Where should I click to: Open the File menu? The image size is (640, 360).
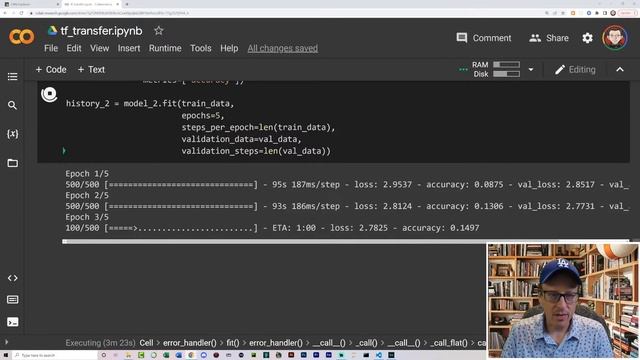click(51, 48)
